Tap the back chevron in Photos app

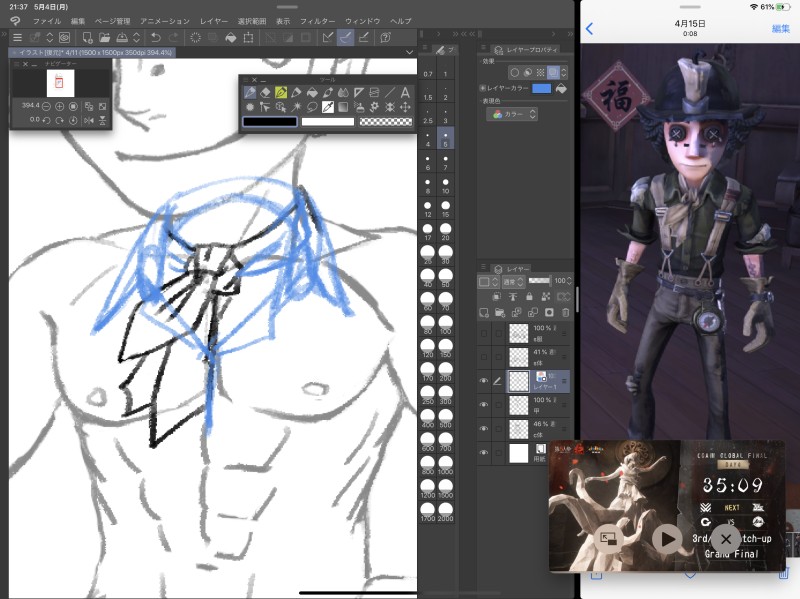point(590,28)
